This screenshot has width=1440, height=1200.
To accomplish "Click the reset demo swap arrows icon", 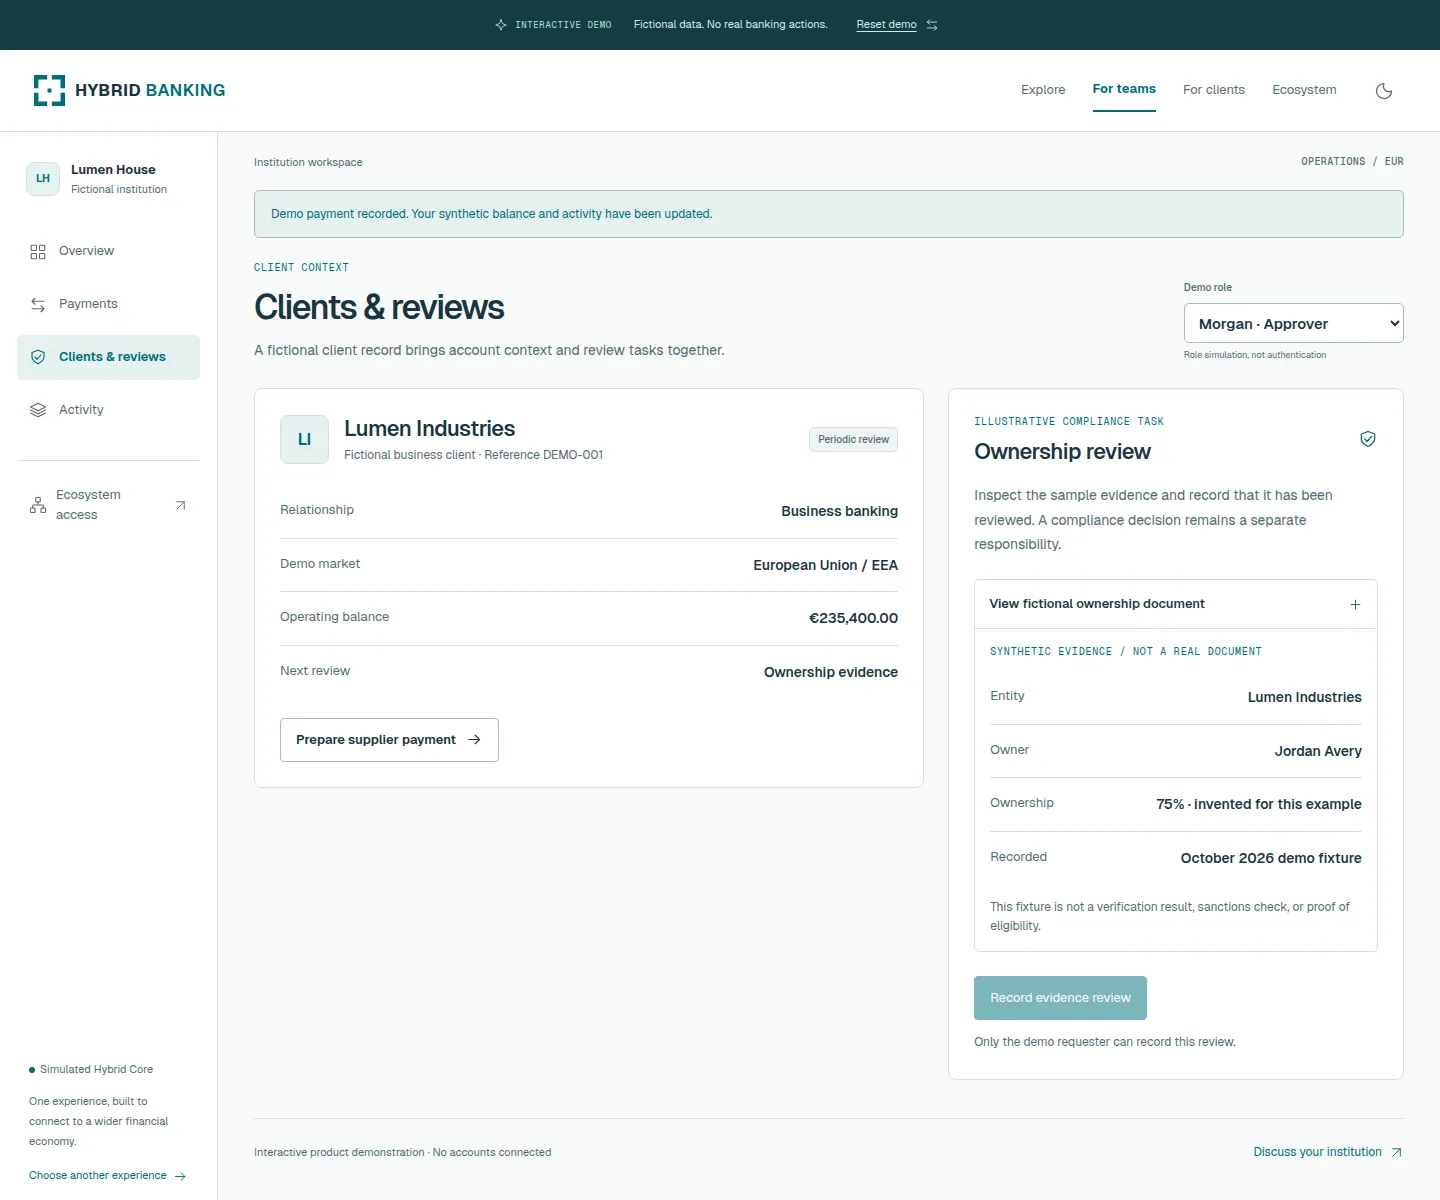I will pyautogui.click(x=932, y=25).
